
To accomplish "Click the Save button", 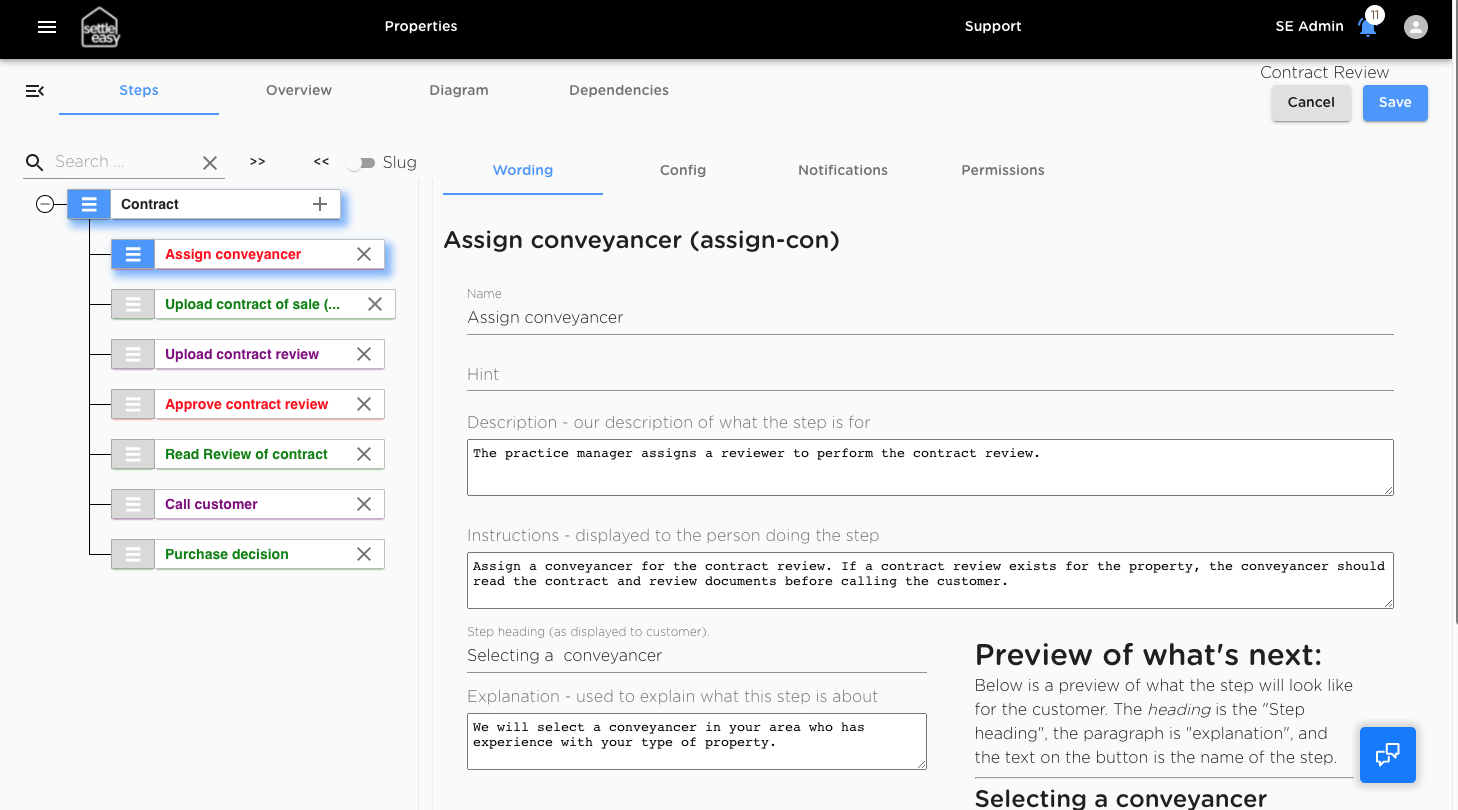I will pos(1395,103).
